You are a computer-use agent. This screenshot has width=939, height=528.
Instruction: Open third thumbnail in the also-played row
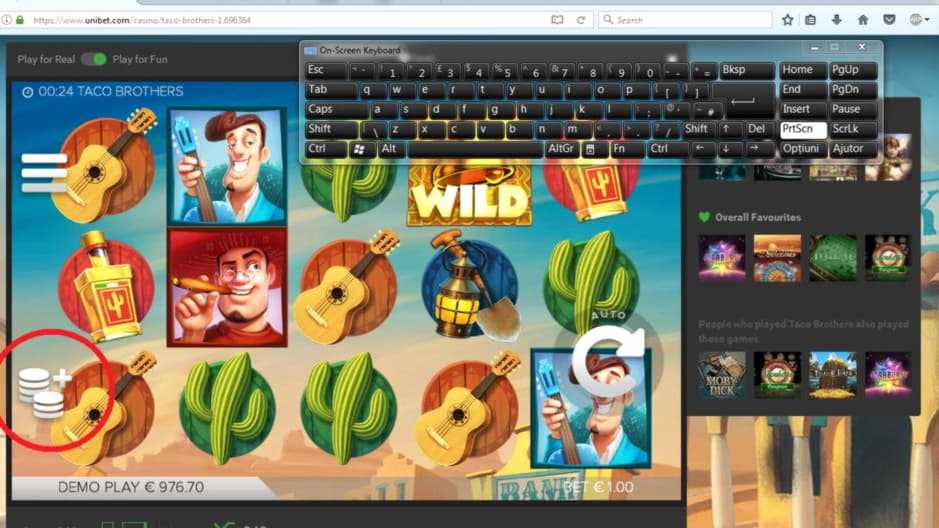point(832,375)
